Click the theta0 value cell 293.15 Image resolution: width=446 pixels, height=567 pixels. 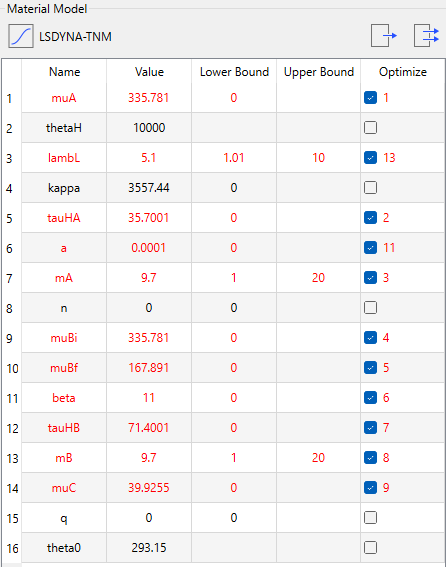[149, 547]
